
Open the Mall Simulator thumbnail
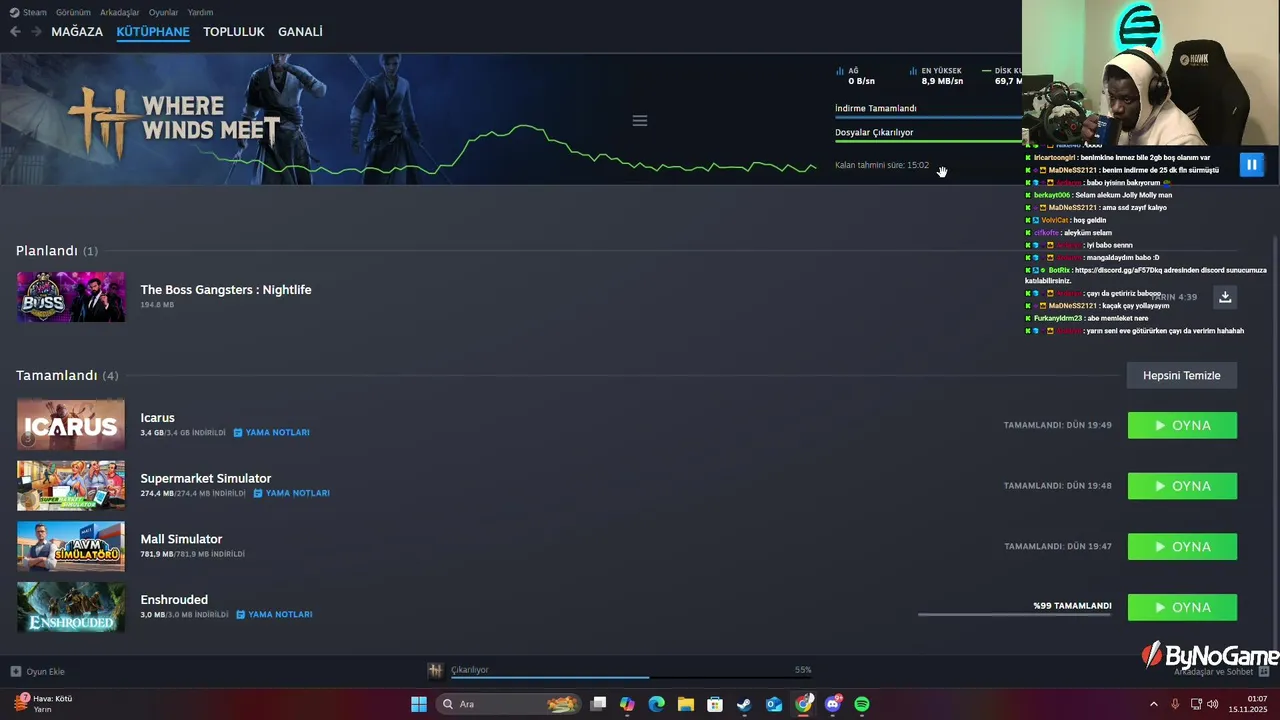(71, 547)
